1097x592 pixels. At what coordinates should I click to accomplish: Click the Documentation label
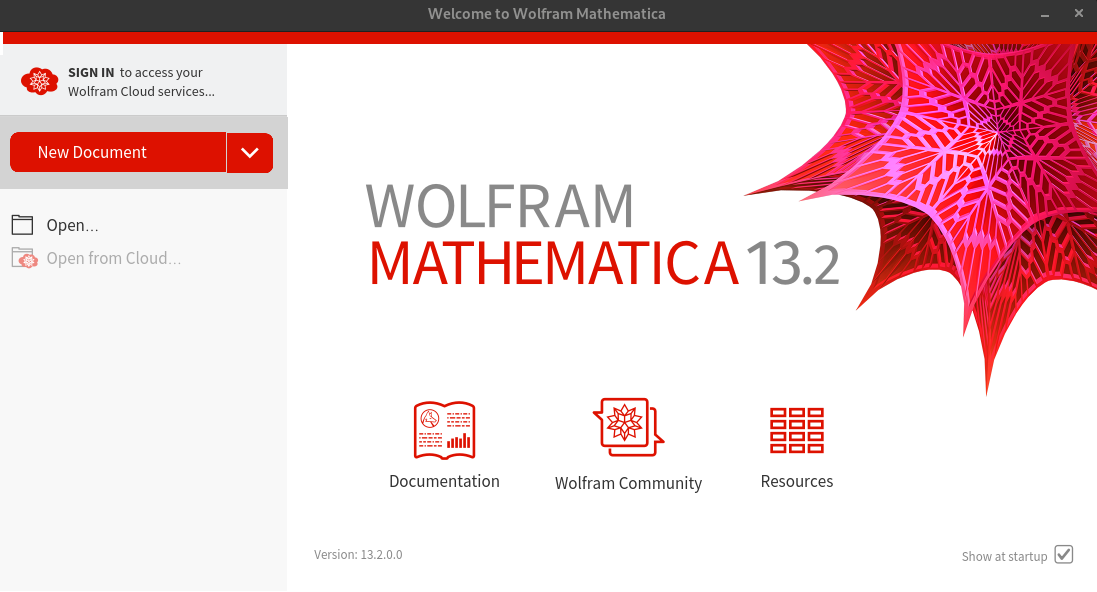click(444, 482)
